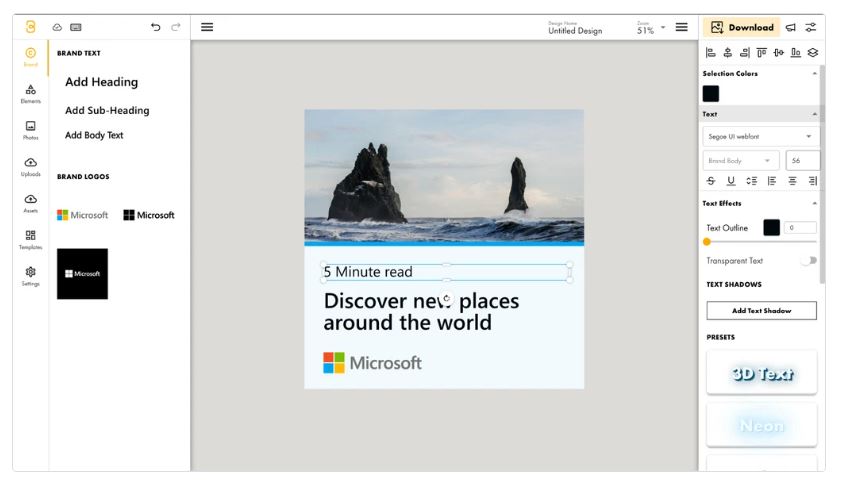This screenshot has height=487, width=842.
Task: Click the cloud save status icon
Action: point(57,27)
